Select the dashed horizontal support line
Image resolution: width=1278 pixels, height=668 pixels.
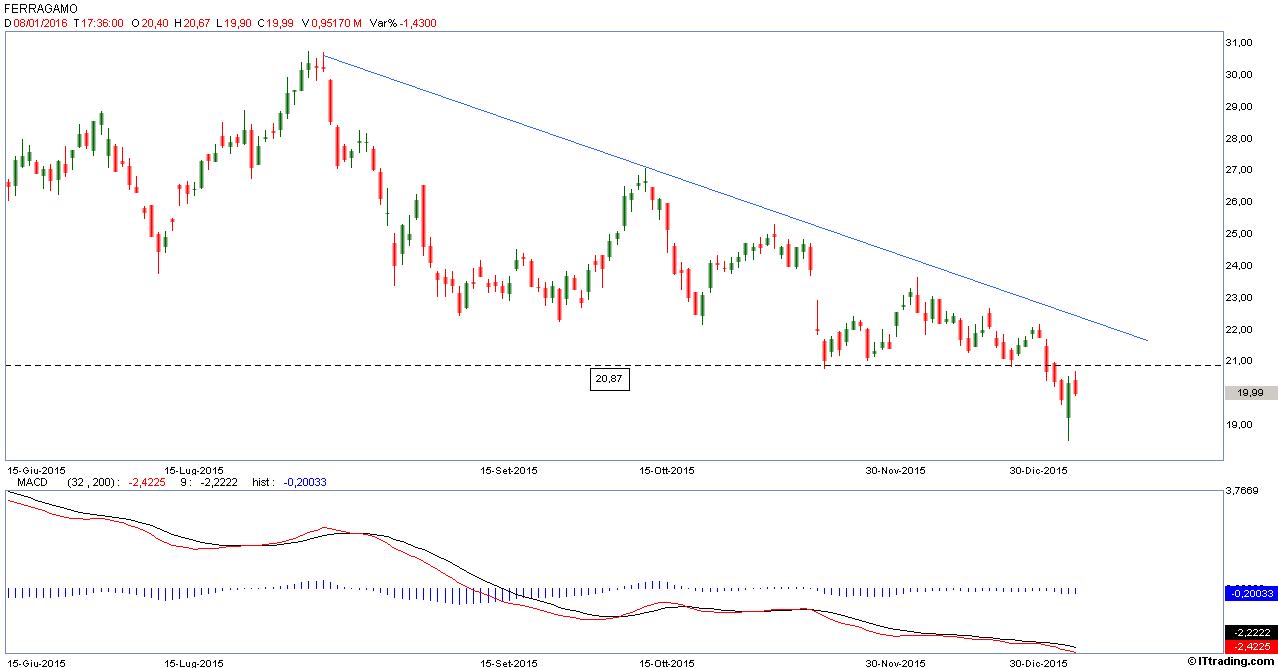click(x=400, y=365)
